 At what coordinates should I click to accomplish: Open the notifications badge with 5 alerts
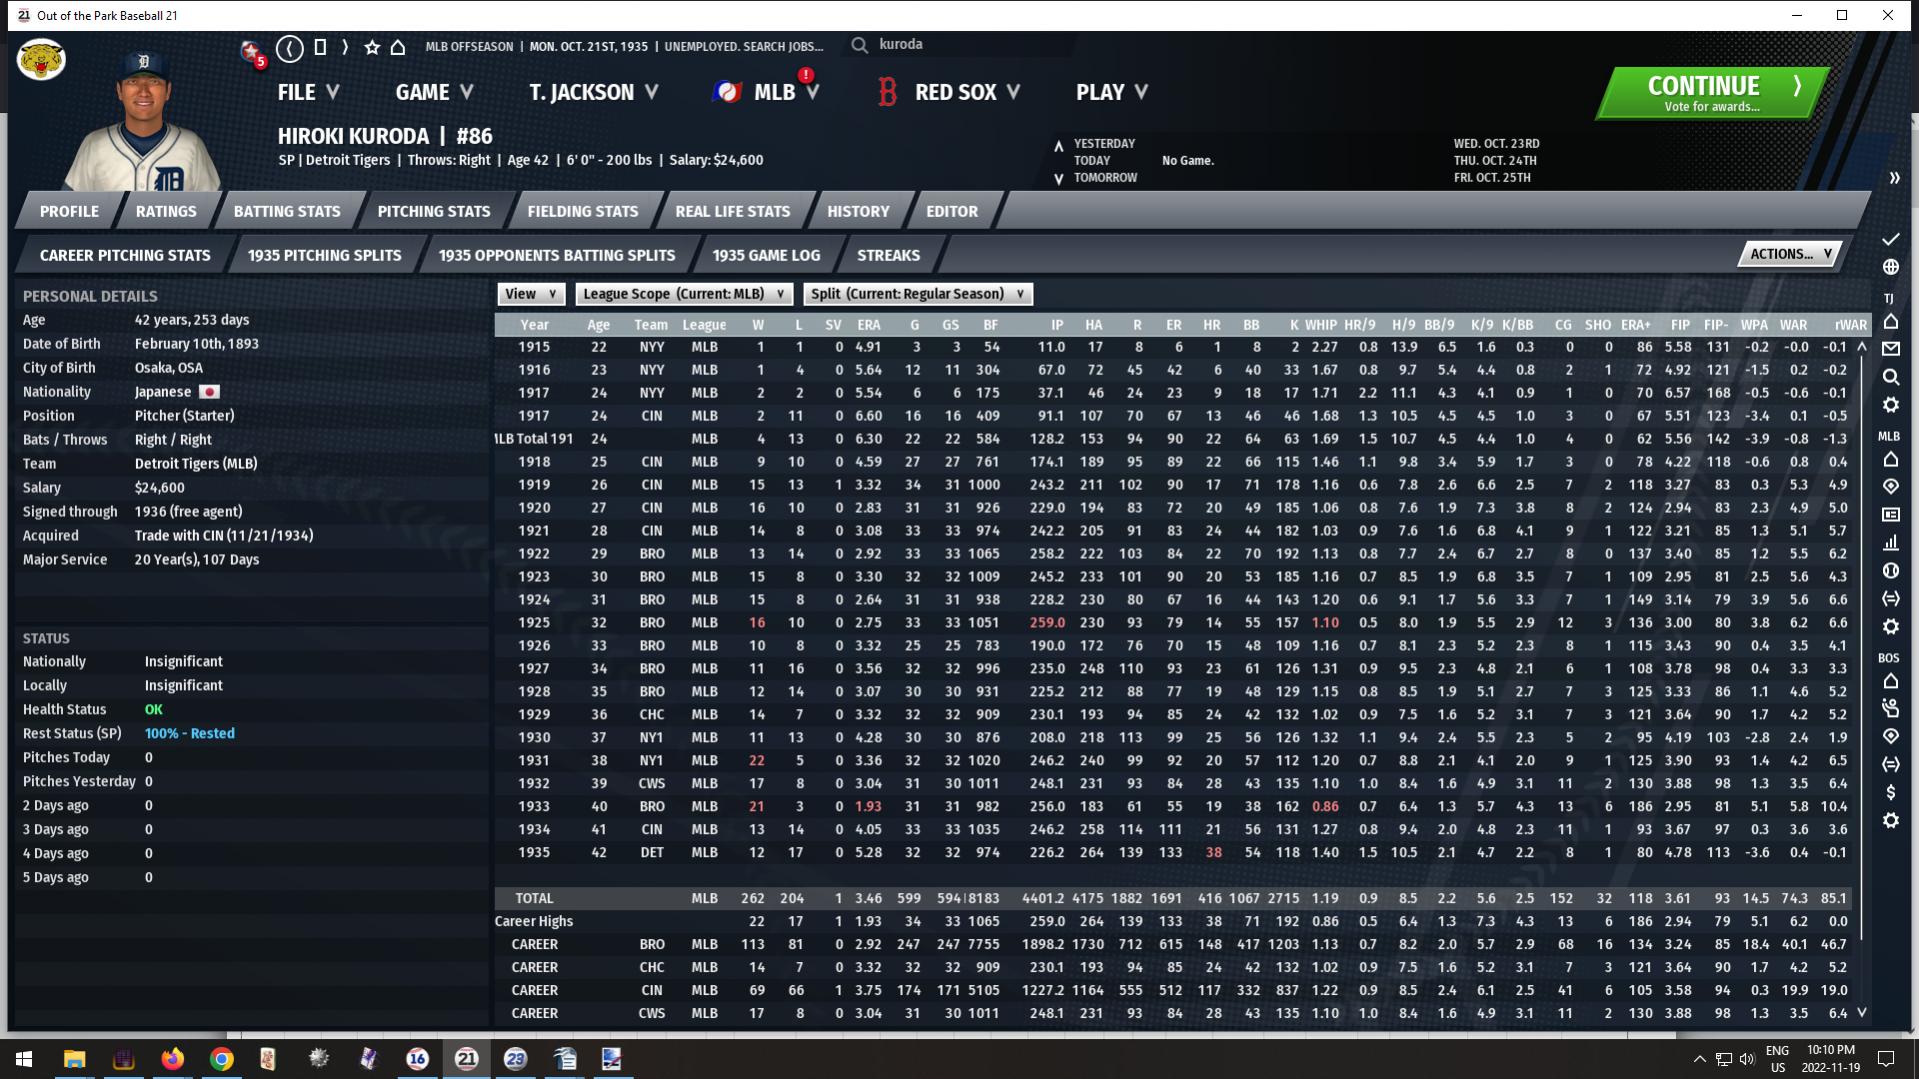[x=253, y=52]
